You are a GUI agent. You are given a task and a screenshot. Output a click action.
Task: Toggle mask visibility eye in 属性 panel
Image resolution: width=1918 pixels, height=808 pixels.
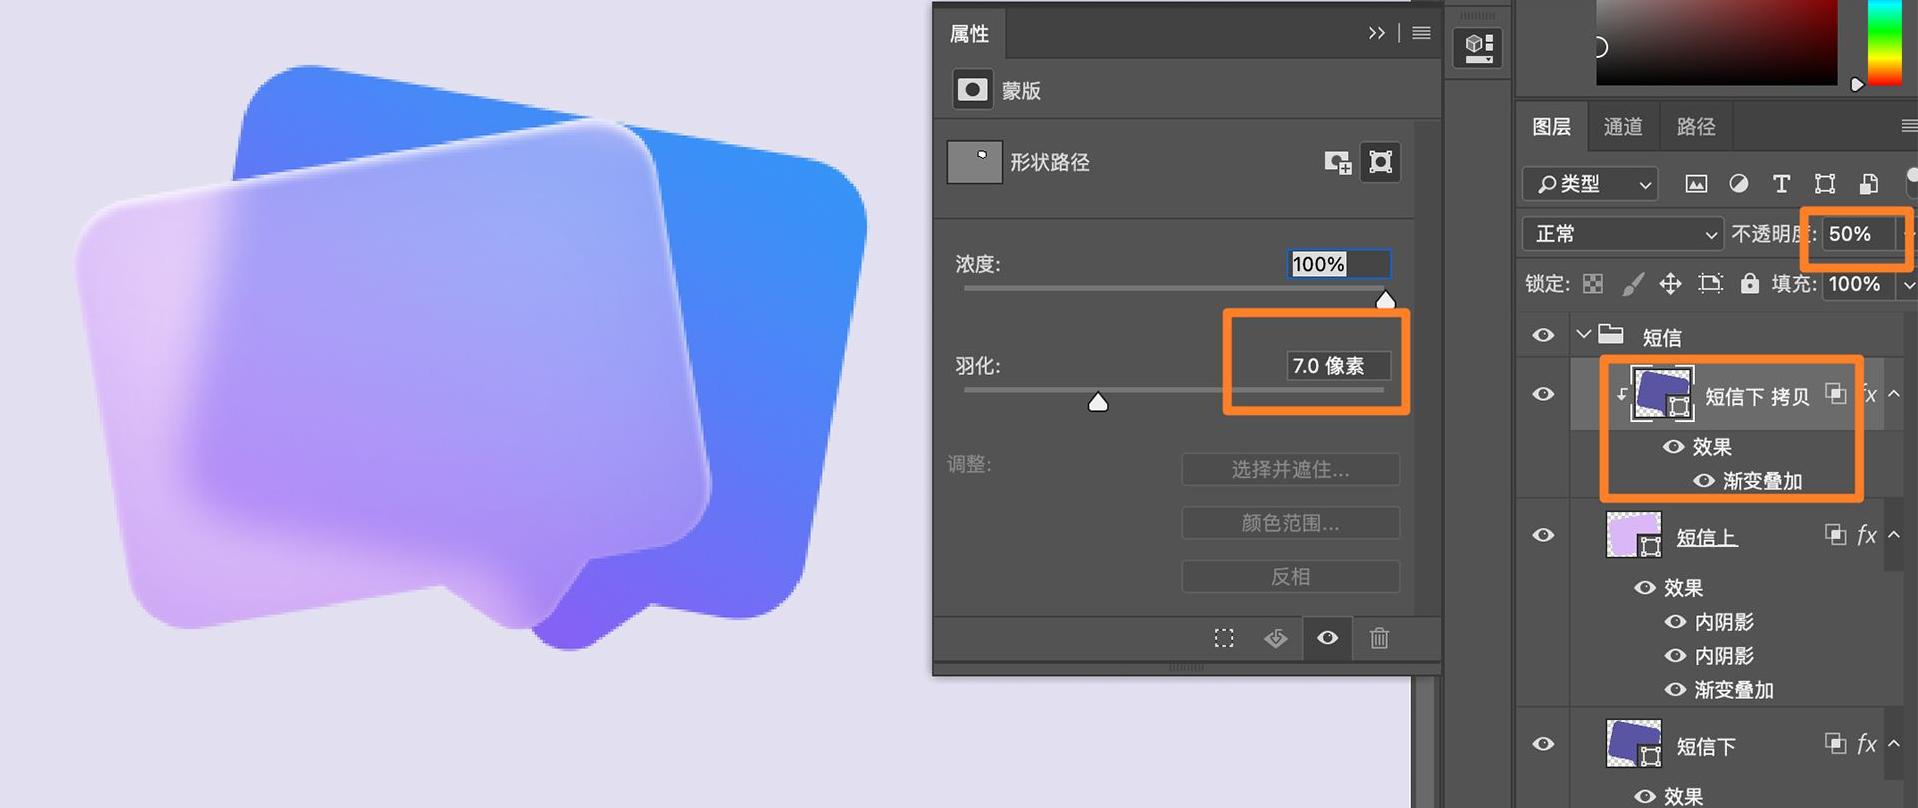1327,638
